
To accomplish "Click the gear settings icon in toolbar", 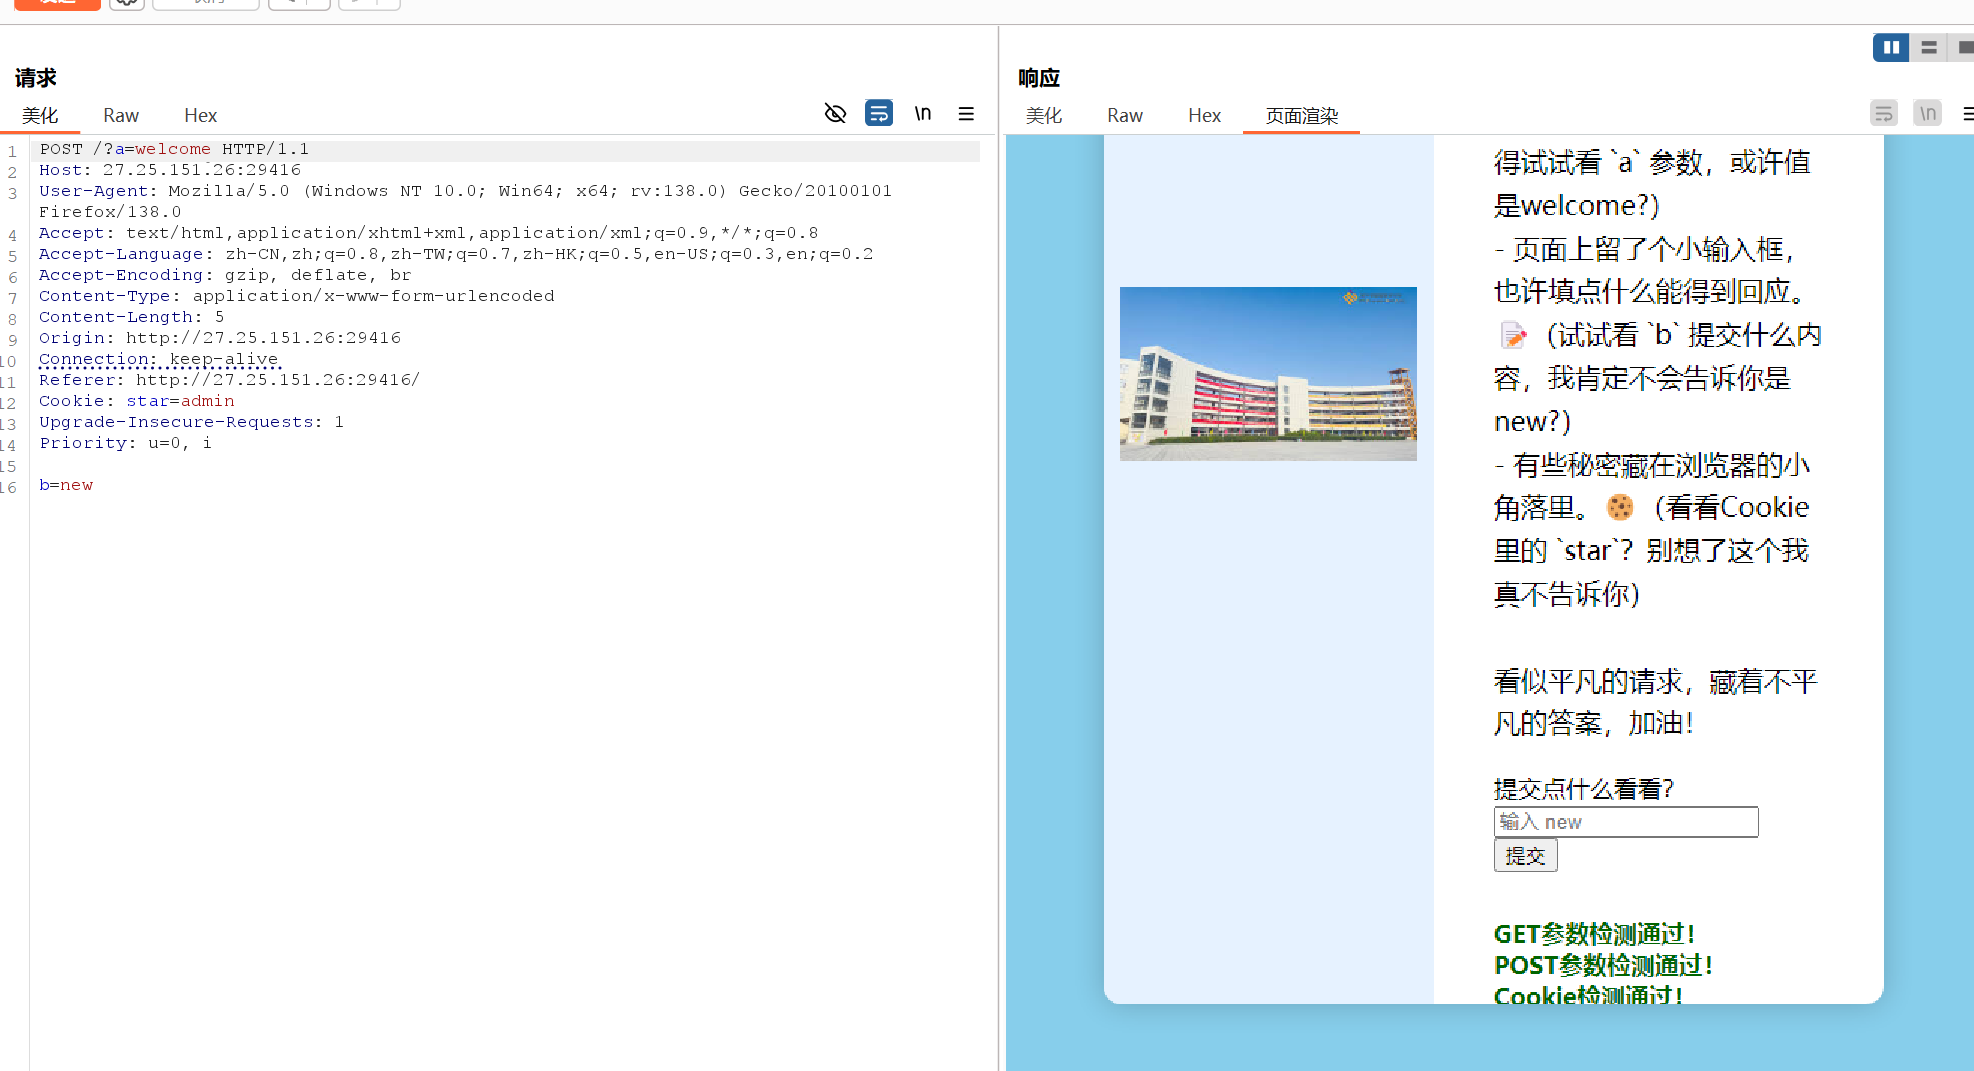I will pos(126,3).
